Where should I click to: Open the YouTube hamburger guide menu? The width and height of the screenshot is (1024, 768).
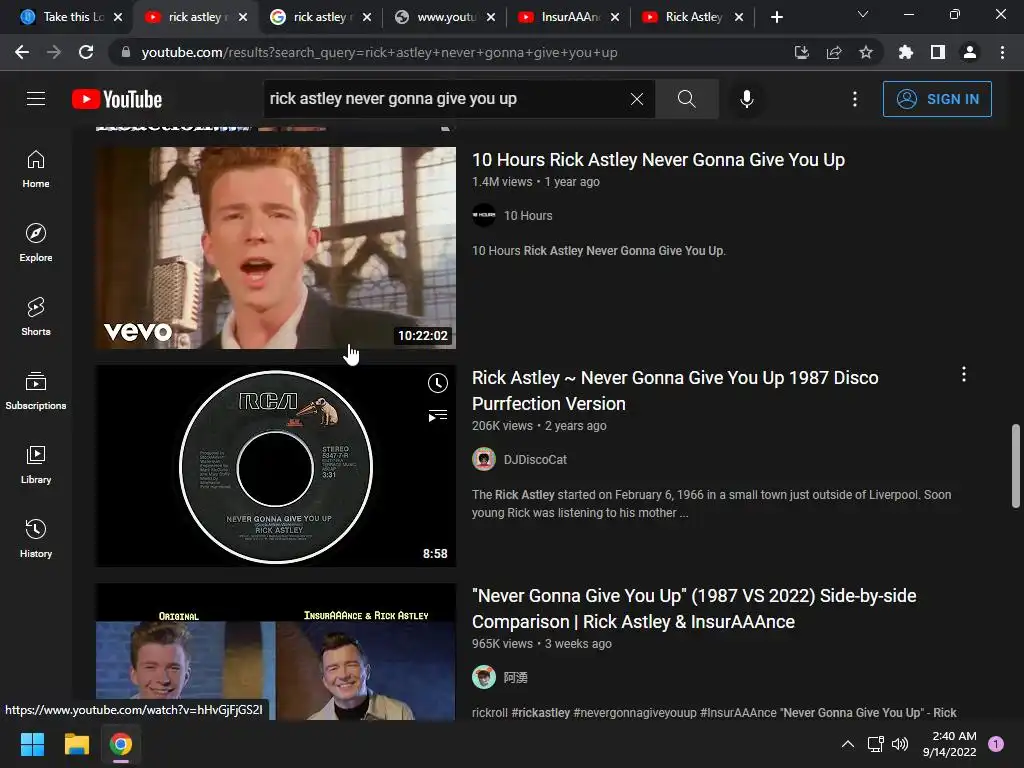pyautogui.click(x=36, y=99)
